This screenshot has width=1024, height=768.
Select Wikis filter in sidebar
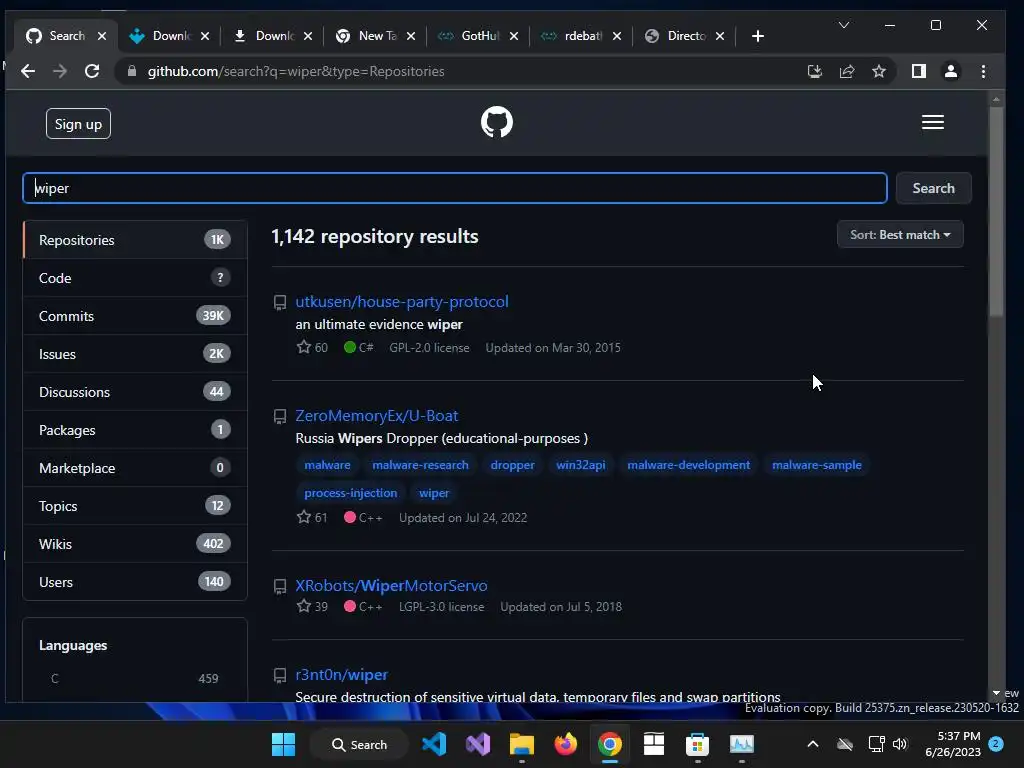(x=135, y=543)
